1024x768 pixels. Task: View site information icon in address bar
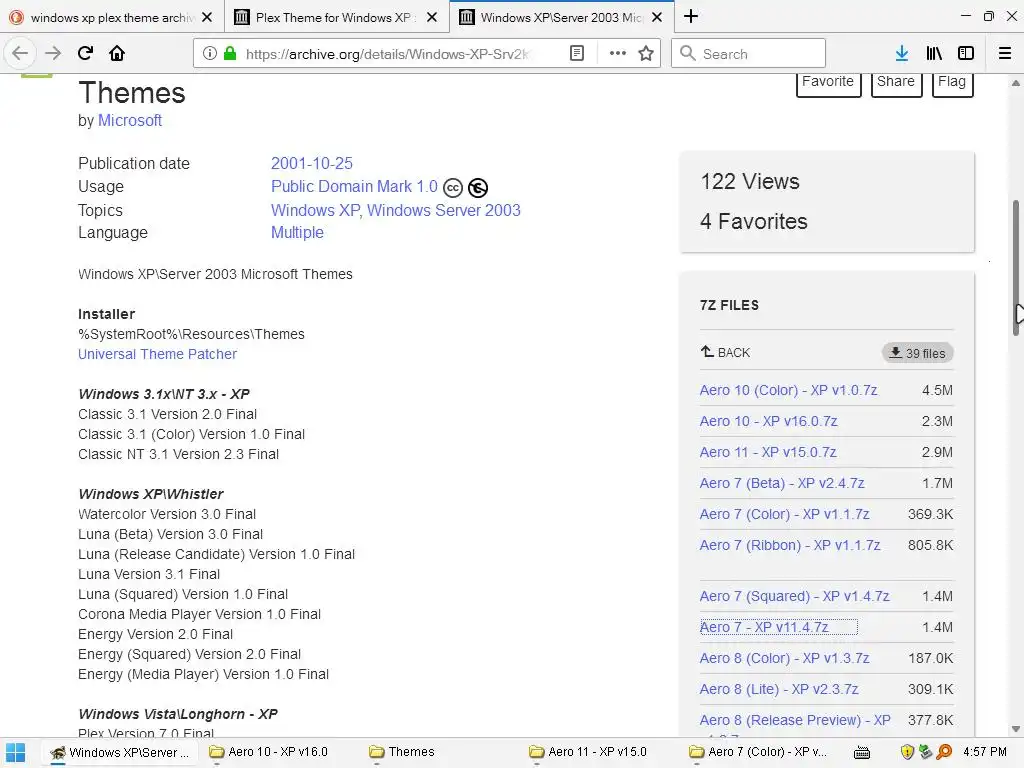click(x=210, y=54)
